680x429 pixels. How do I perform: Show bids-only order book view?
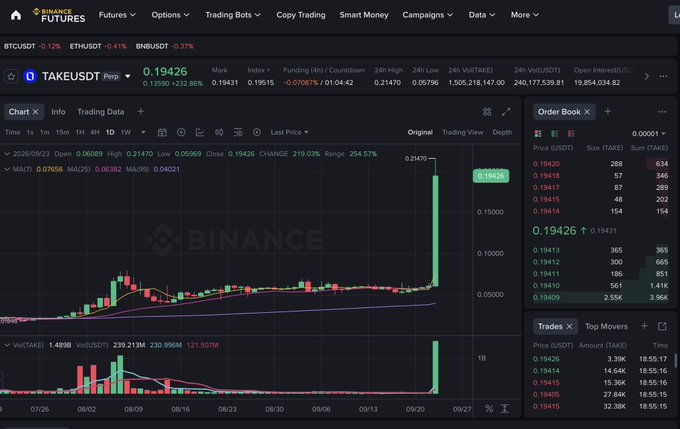[554, 134]
